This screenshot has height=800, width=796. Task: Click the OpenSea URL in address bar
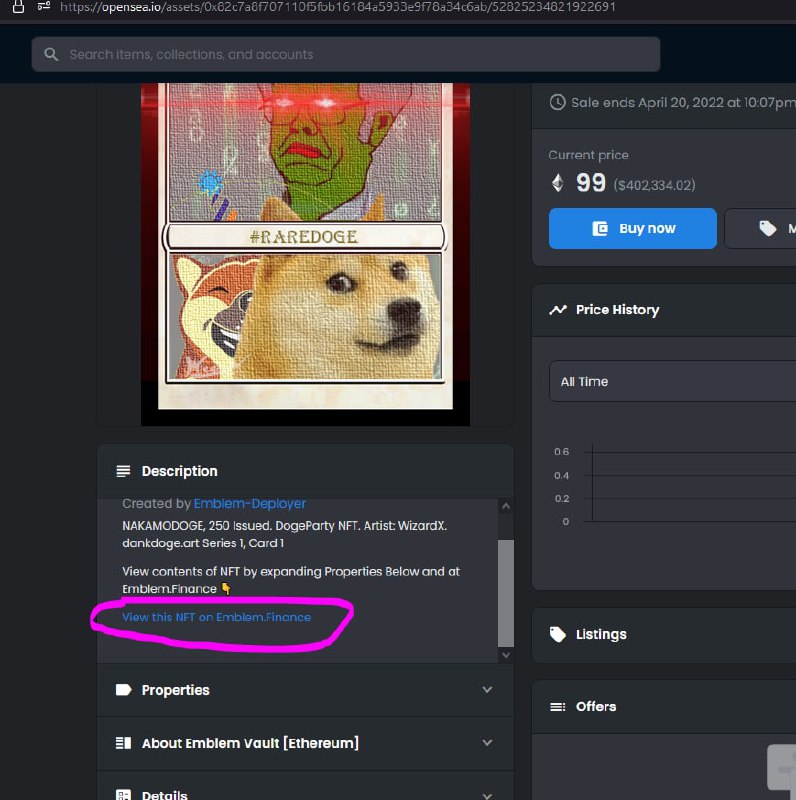pyautogui.click(x=338, y=7)
